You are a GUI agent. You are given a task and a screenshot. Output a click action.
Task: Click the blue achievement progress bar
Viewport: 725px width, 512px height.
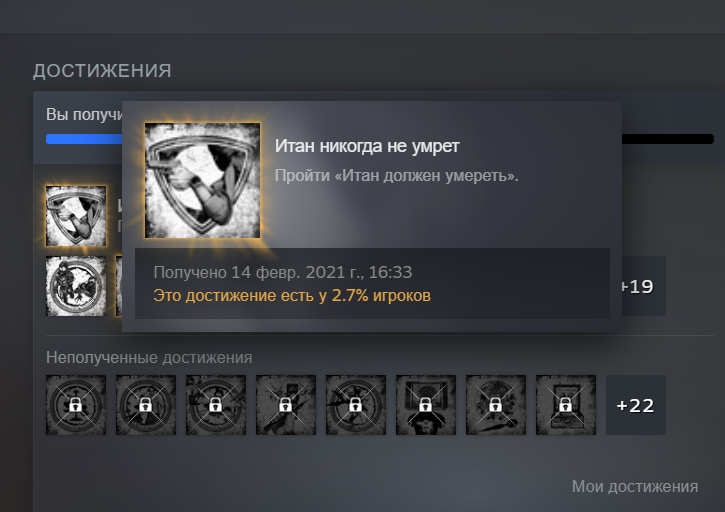pyautogui.click(x=84, y=139)
